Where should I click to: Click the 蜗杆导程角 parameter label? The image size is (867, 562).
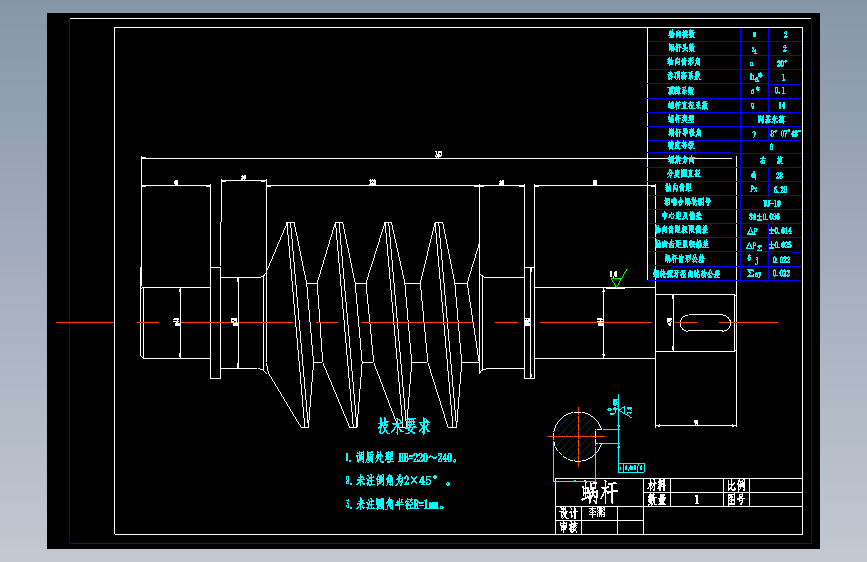(685, 133)
